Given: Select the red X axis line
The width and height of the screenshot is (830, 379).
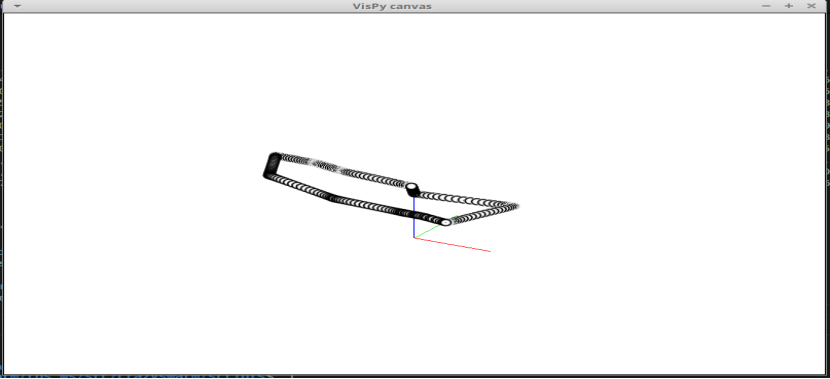Looking at the screenshot, I should pos(452,244).
